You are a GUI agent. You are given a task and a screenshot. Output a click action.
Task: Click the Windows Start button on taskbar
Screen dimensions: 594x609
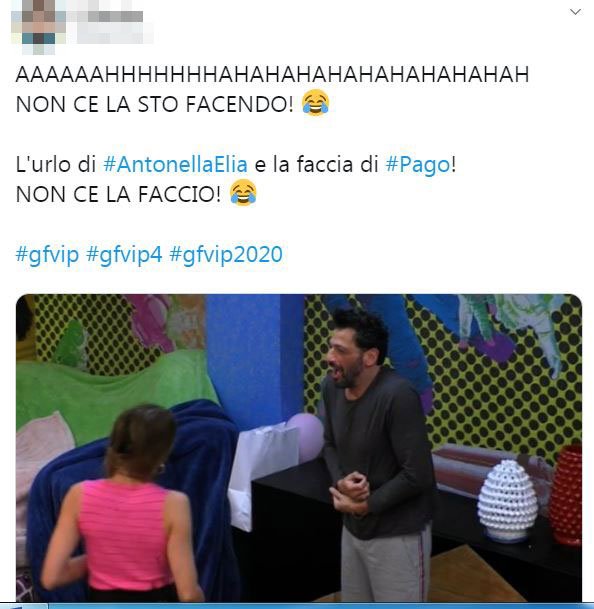[x=23, y=606]
